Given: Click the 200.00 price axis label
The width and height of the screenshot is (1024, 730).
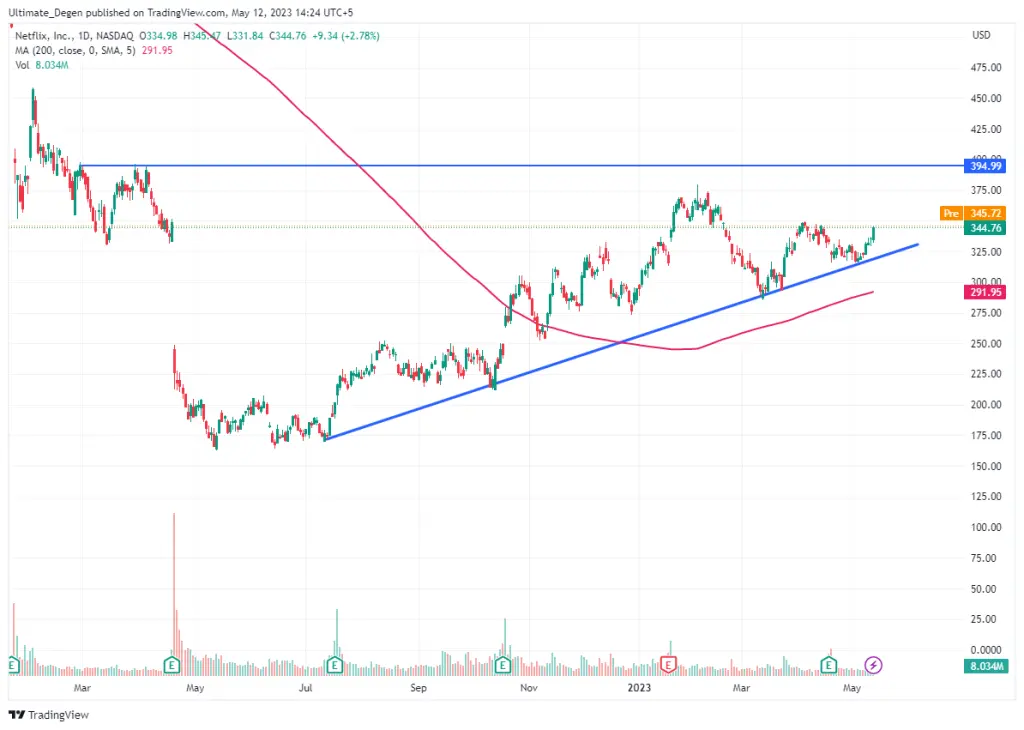Looking at the screenshot, I should coord(985,404).
